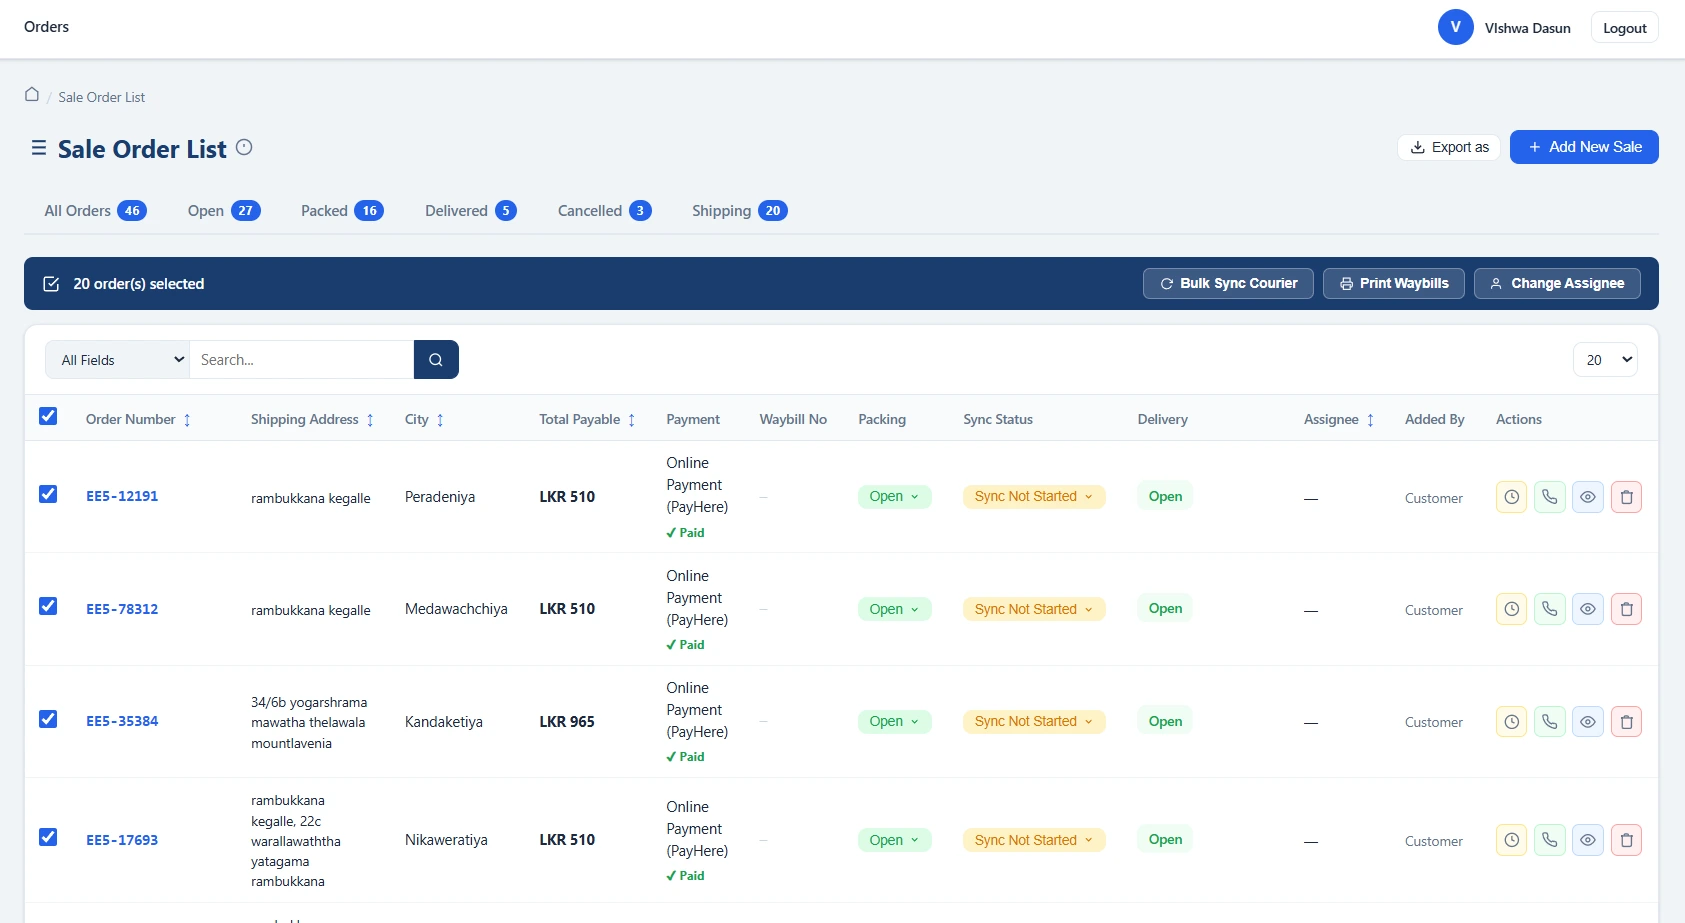Click the home breadcrumb icon

click(x=32, y=94)
